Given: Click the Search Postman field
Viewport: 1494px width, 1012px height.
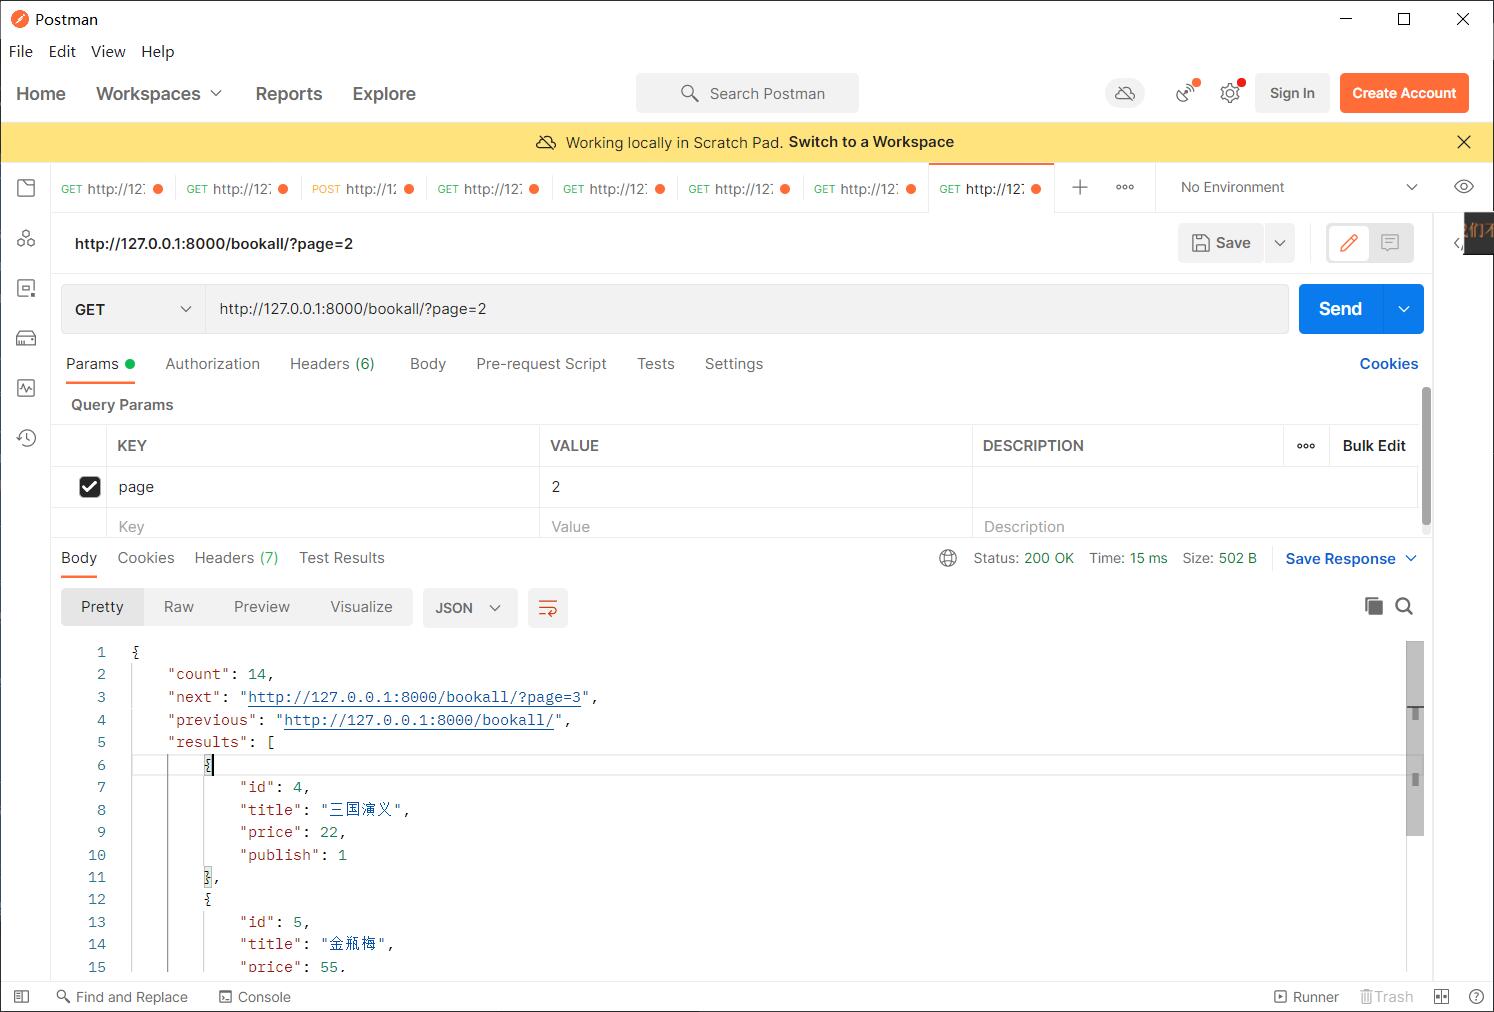Looking at the screenshot, I should (x=747, y=93).
